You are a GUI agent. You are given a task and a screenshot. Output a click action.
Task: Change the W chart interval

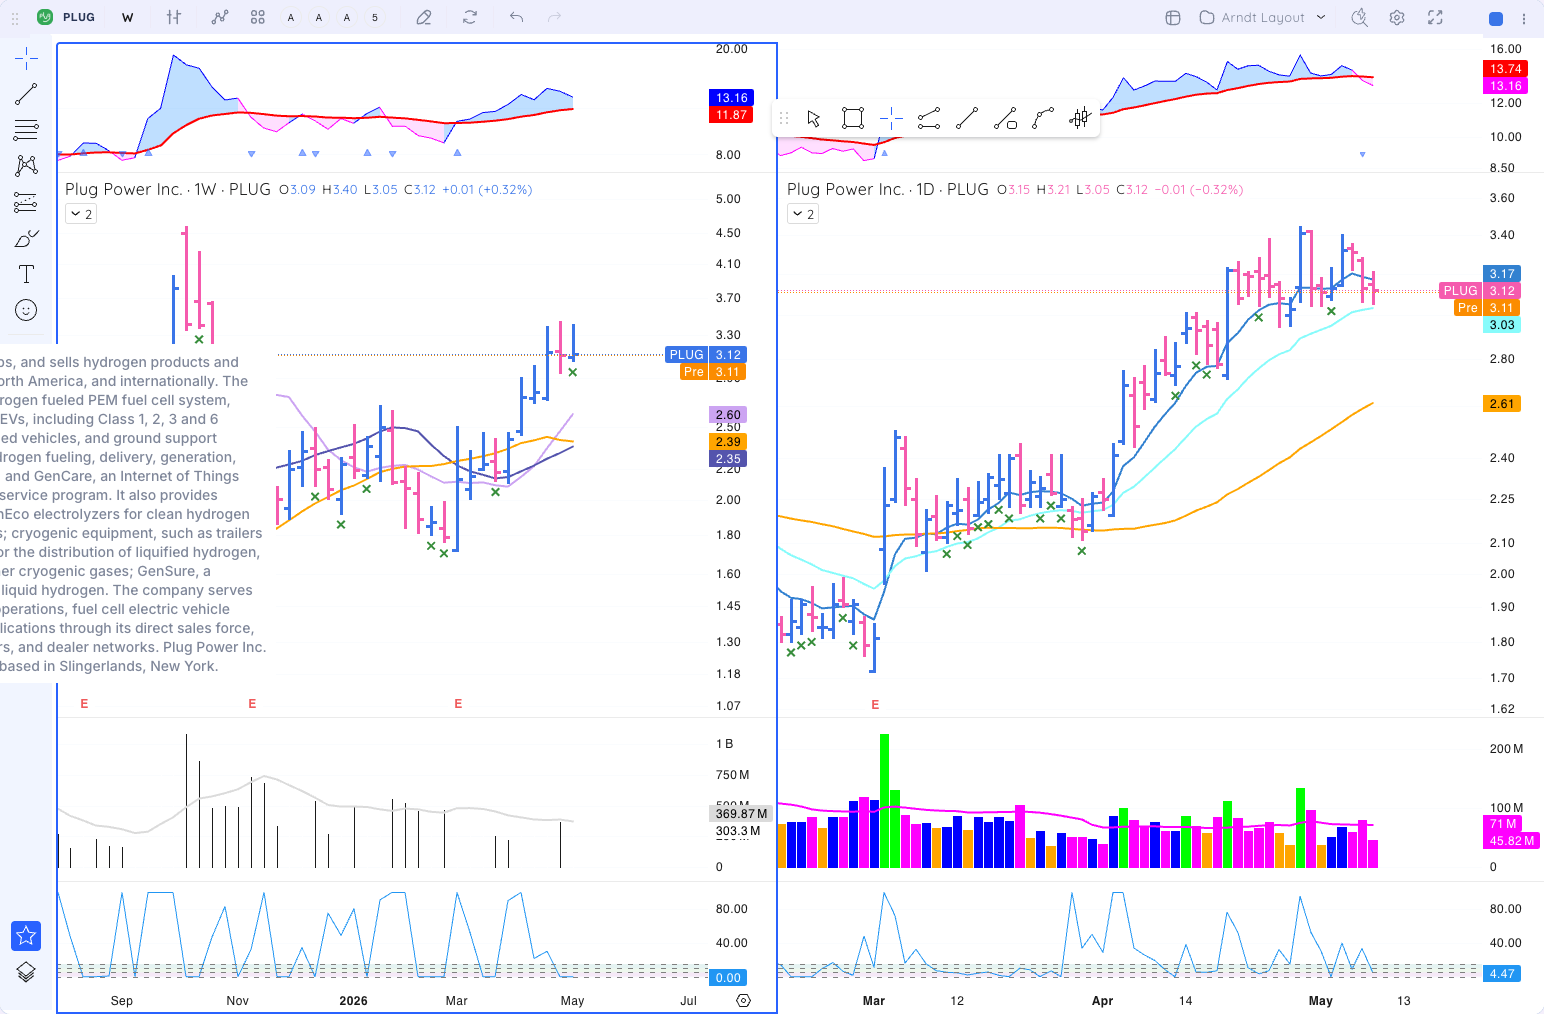click(x=128, y=17)
